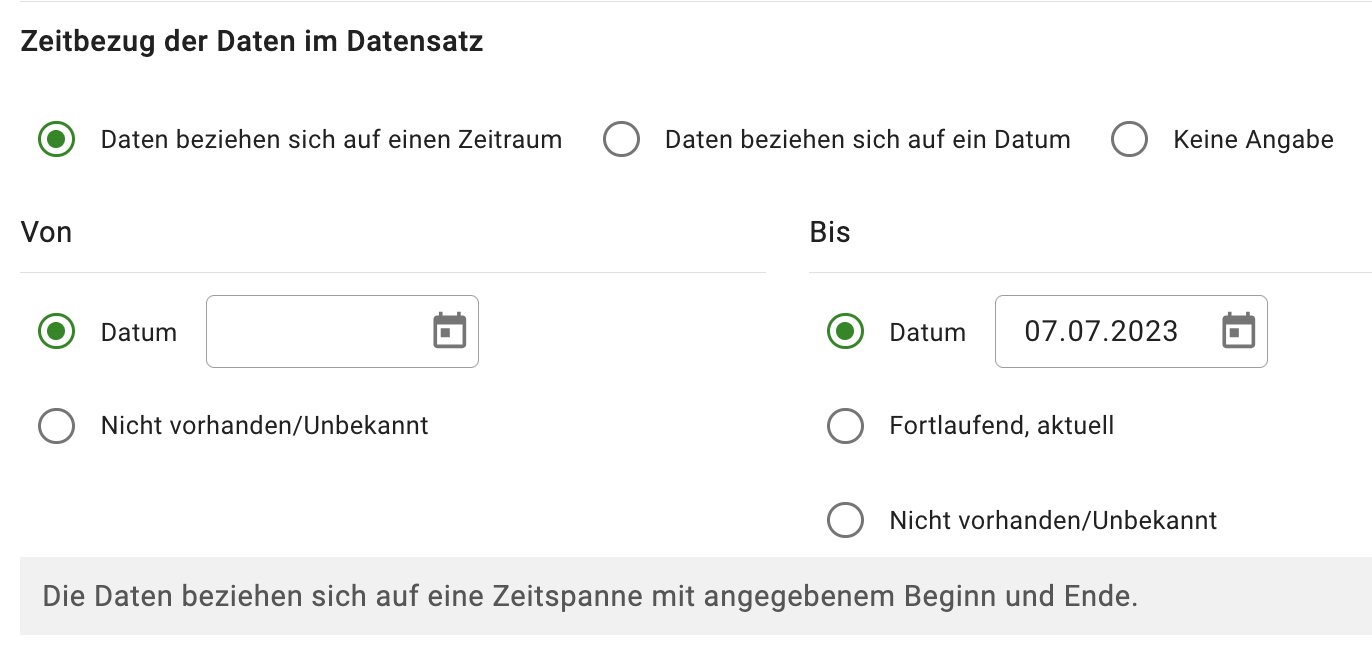Open the calendar picker in the Bis date field
1372x648 pixels.
[1239, 331]
